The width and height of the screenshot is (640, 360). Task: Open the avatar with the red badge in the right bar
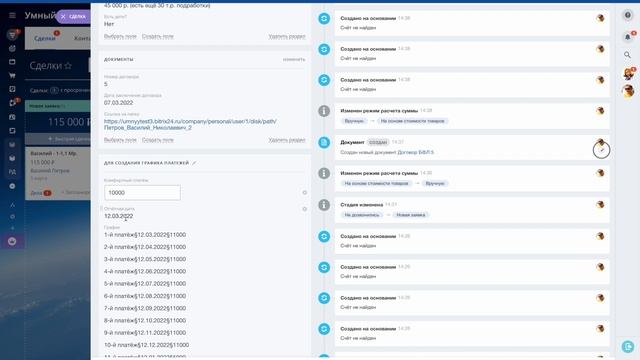[629, 74]
